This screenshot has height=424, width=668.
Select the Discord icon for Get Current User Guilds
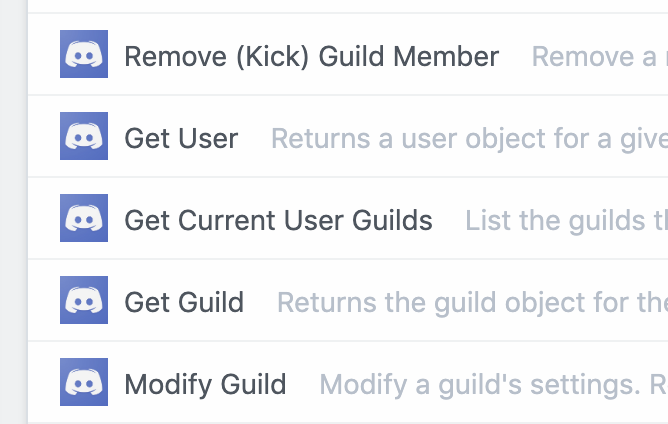pyautogui.click(x=85, y=219)
